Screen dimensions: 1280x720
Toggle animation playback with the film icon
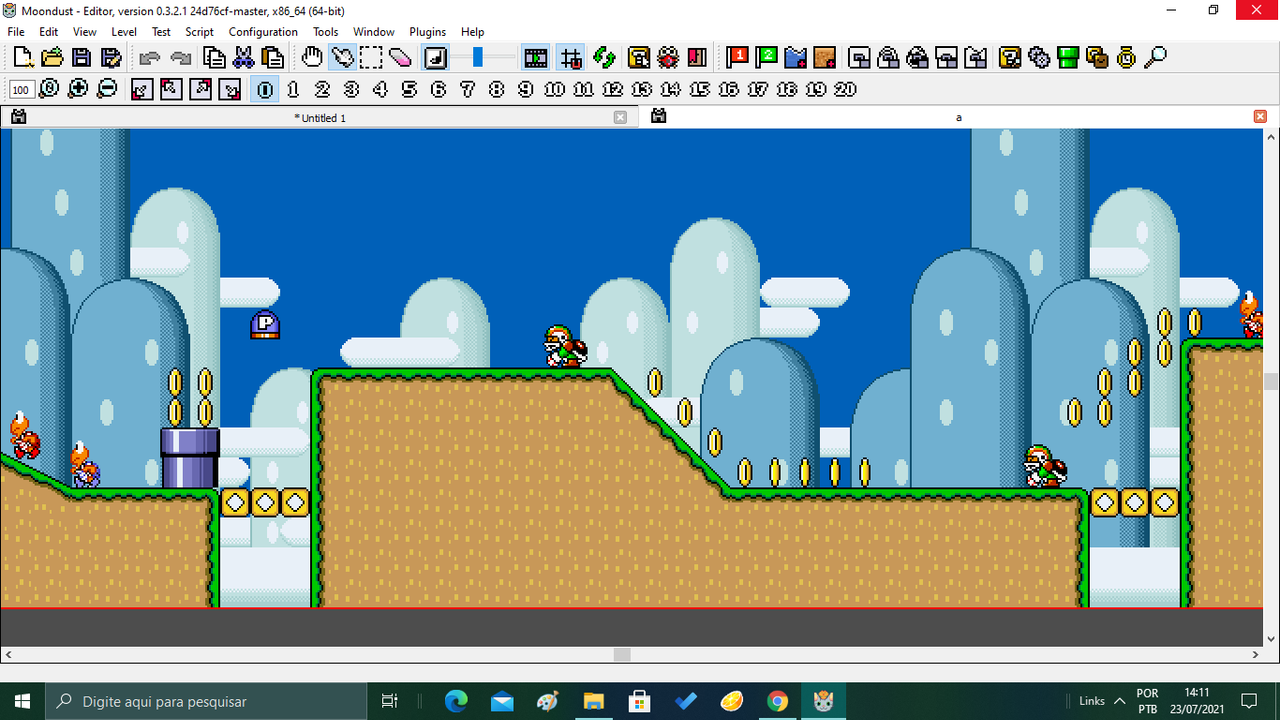click(x=536, y=57)
